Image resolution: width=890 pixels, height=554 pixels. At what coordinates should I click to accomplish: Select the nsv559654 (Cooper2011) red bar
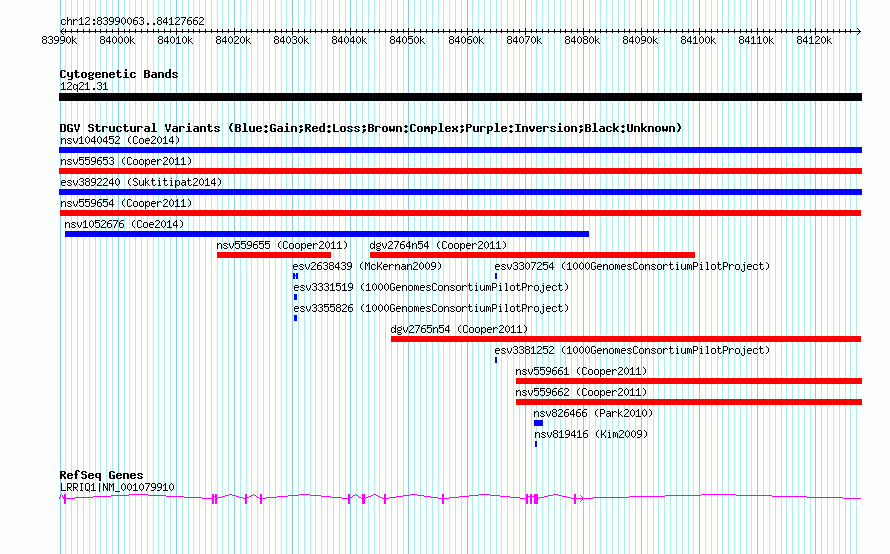pos(460,213)
